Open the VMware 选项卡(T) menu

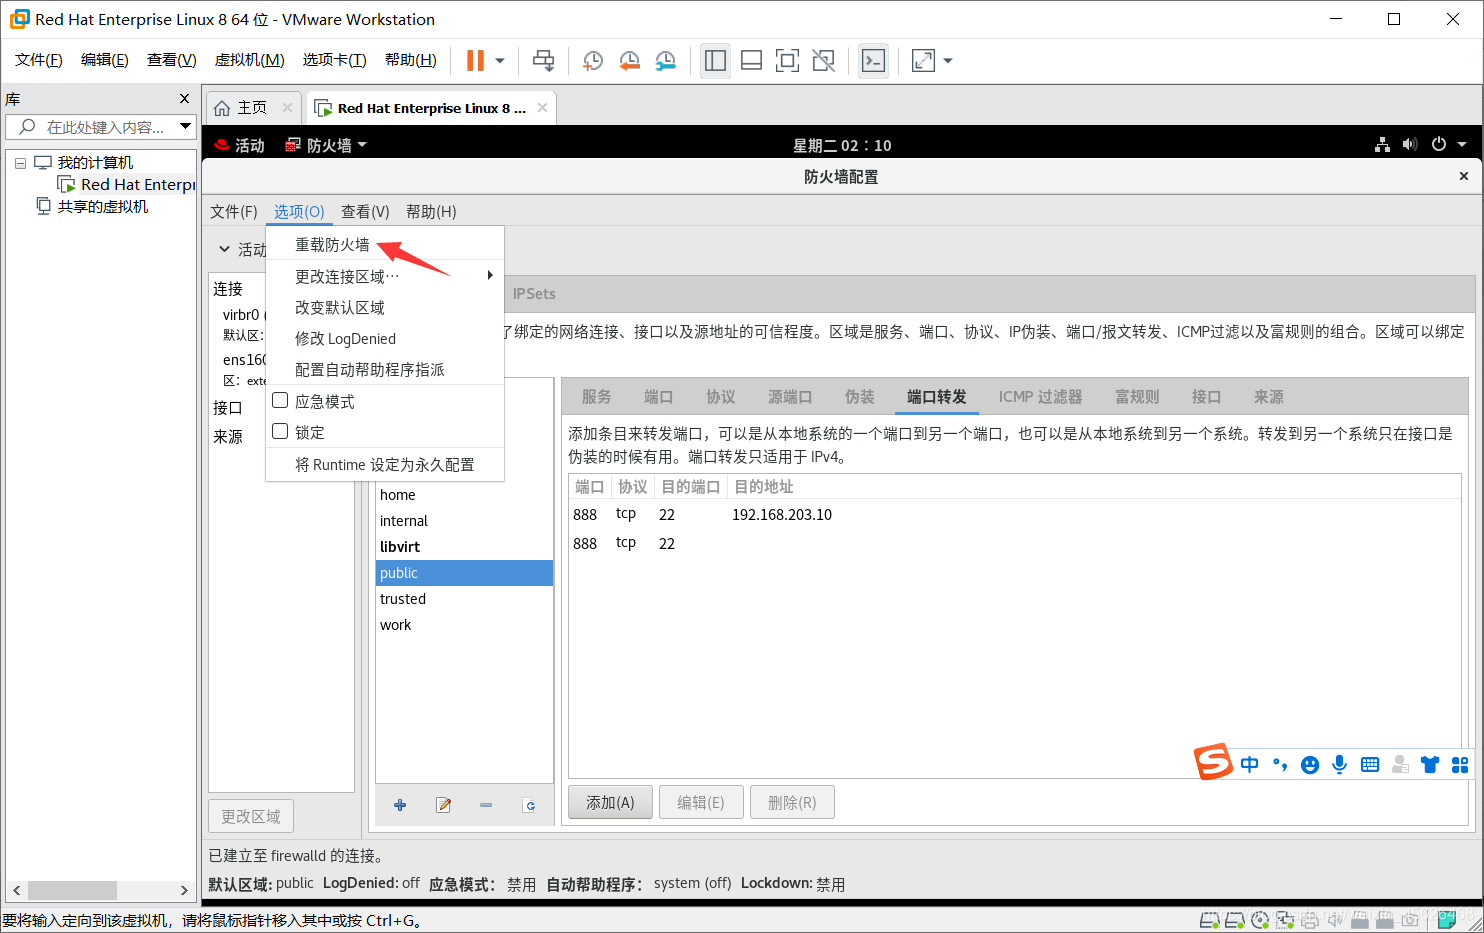coord(335,60)
